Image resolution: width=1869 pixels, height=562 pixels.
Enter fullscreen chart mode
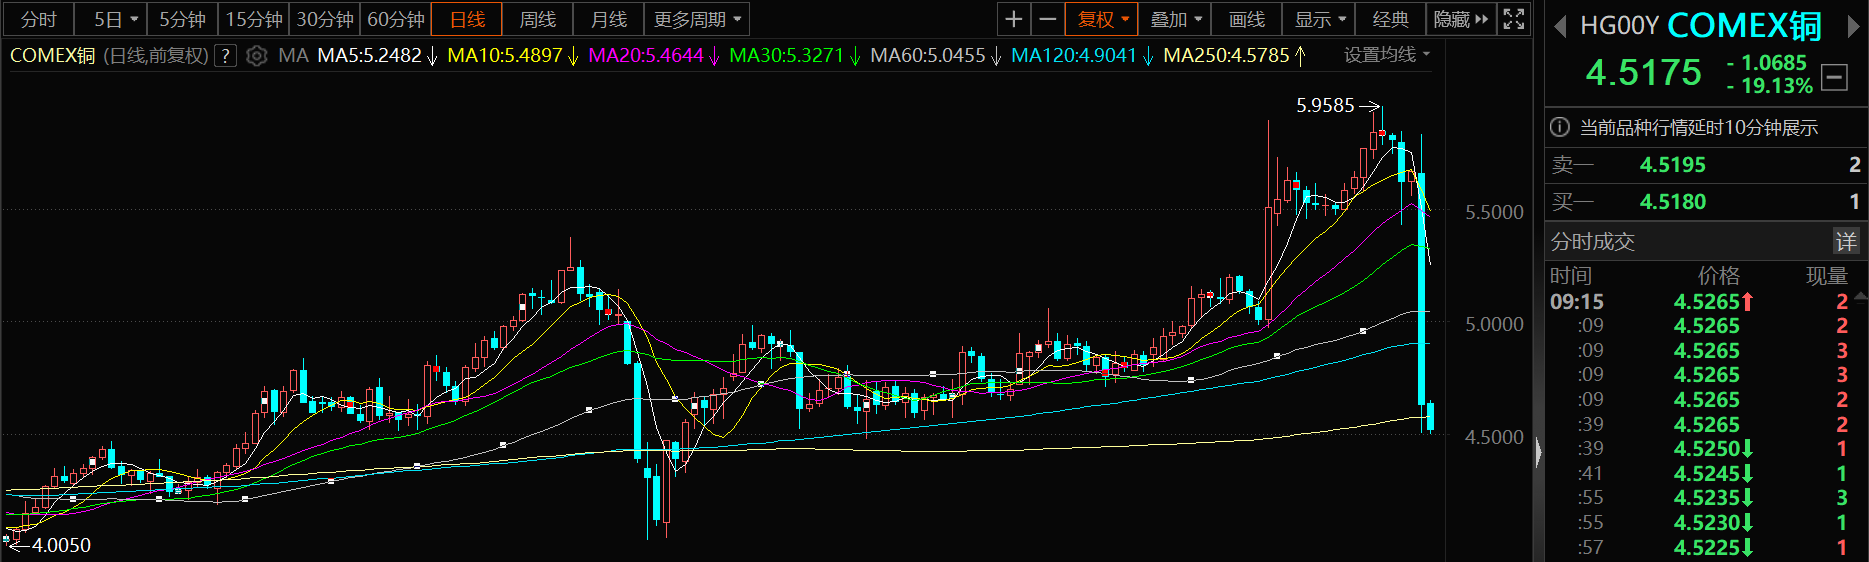(x=1514, y=19)
